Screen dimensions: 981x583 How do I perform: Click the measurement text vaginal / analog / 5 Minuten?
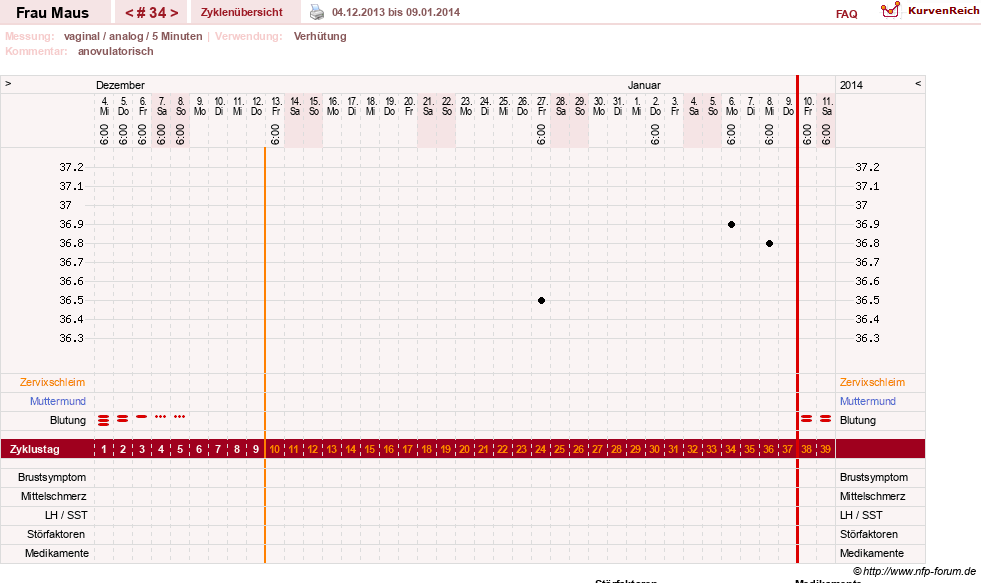coord(133,36)
